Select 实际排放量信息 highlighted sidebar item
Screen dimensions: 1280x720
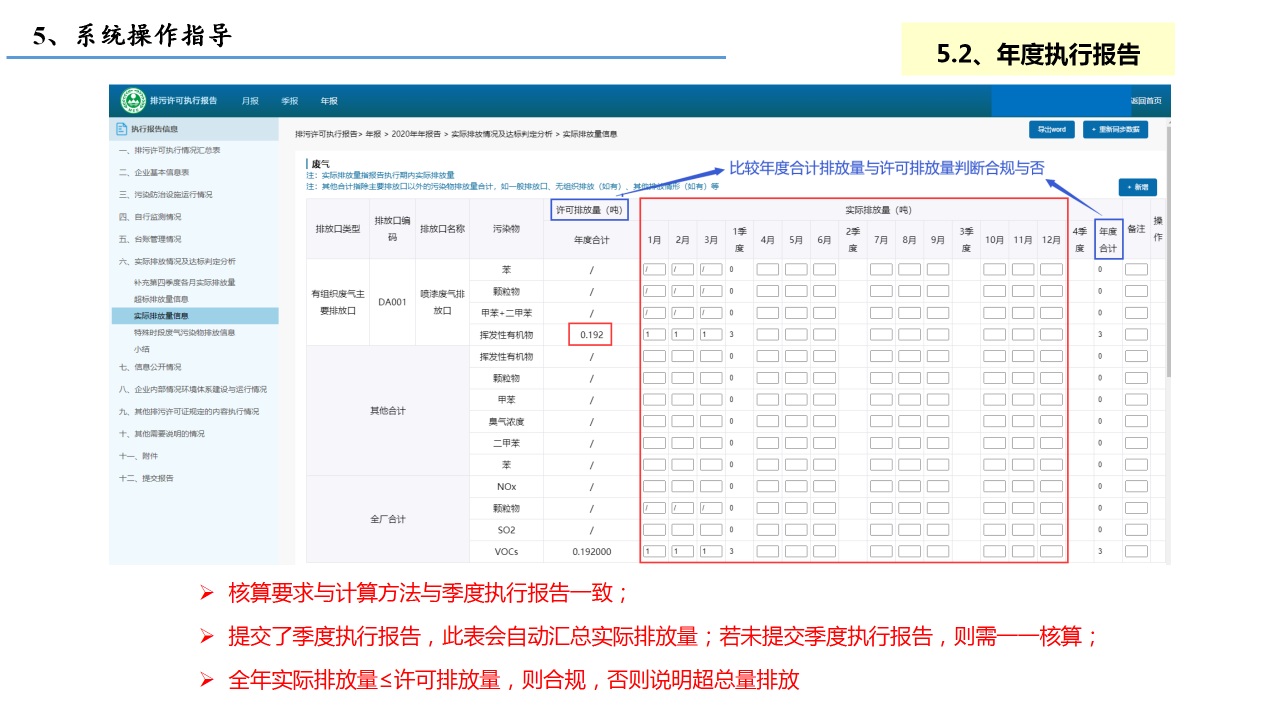click(x=161, y=316)
